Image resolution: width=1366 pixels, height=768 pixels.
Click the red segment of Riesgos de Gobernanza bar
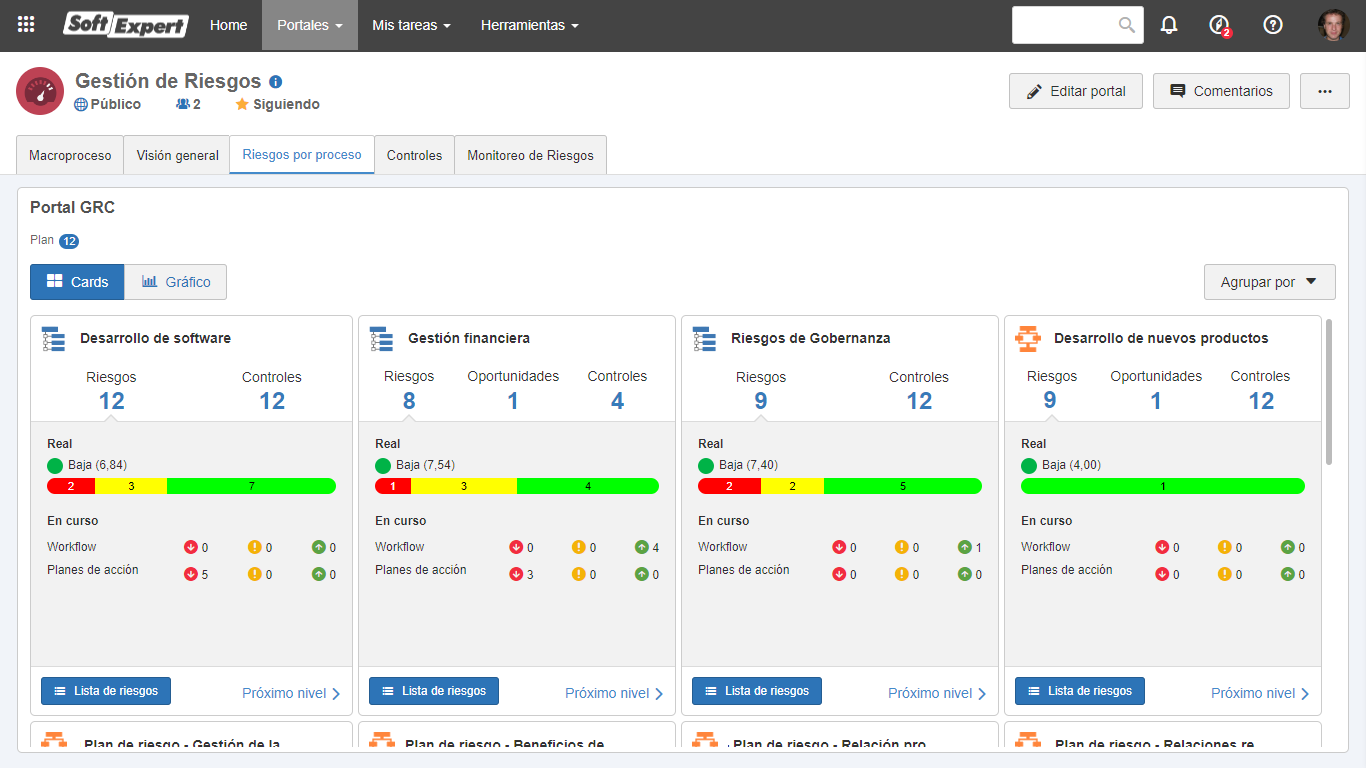tap(729, 486)
